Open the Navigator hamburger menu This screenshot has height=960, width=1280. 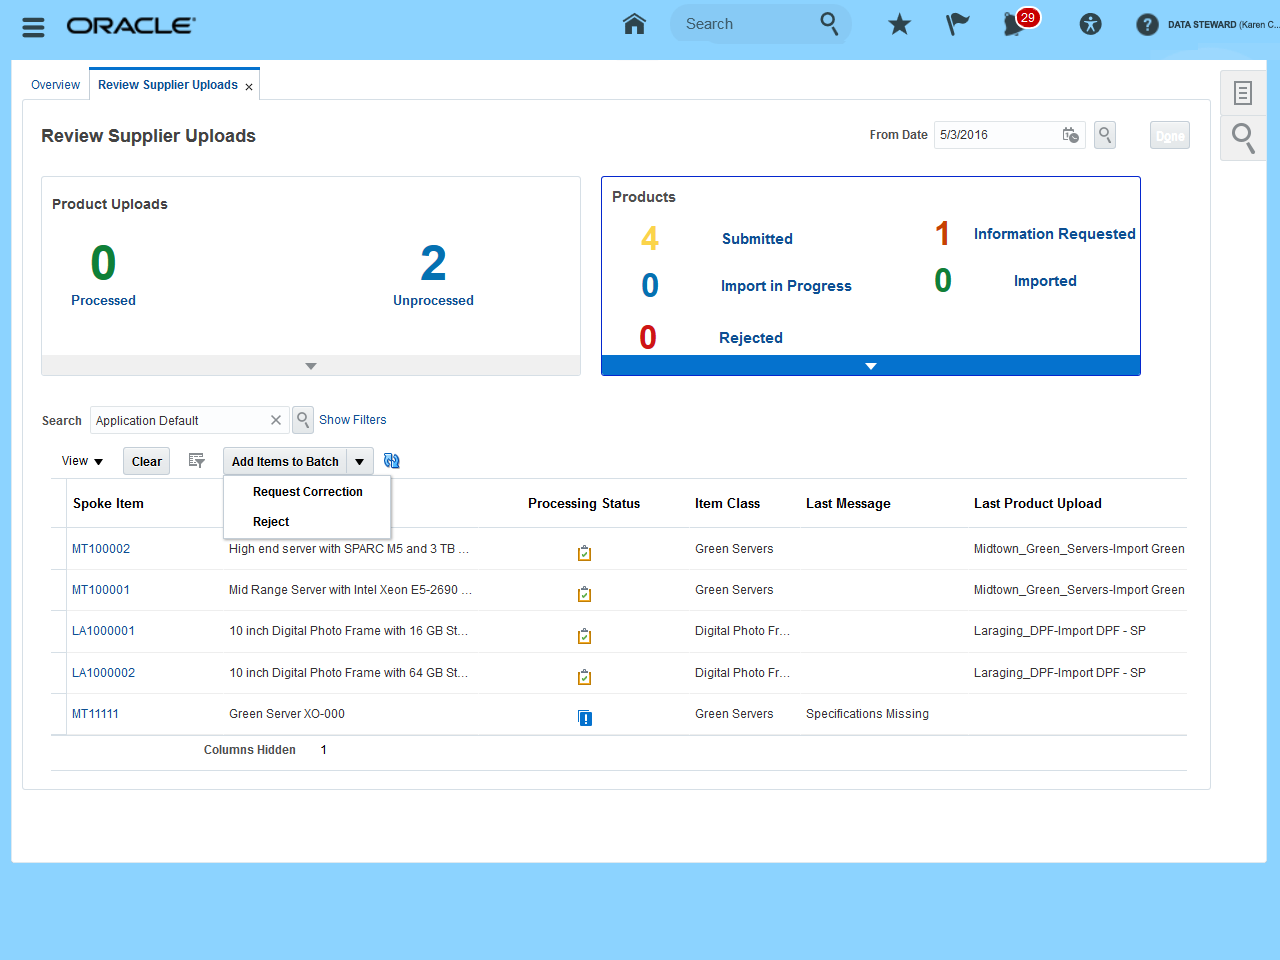point(33,27)
